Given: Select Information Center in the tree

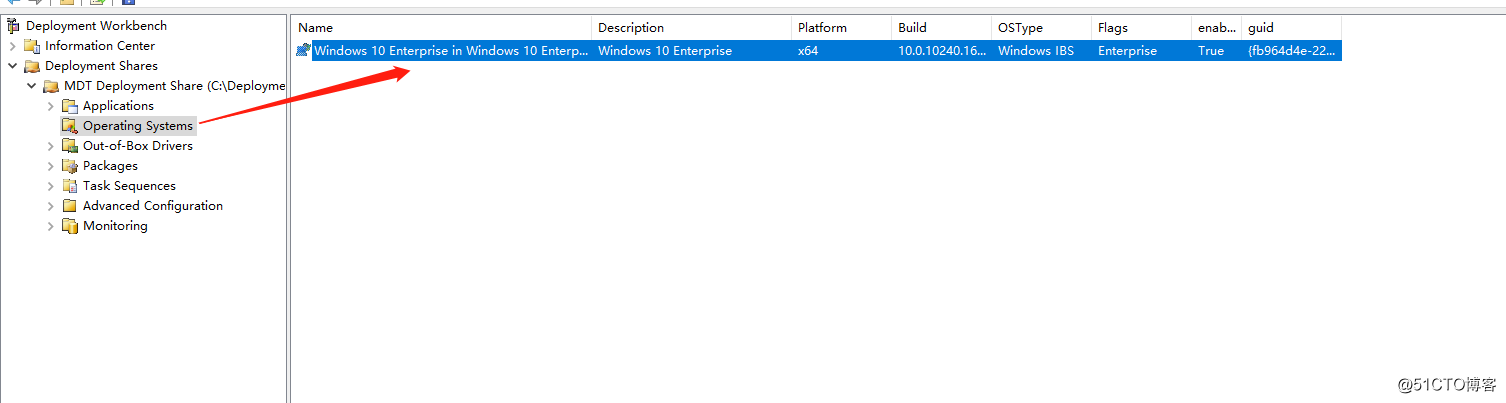Looking at the screenshot, I should [100, 46].
